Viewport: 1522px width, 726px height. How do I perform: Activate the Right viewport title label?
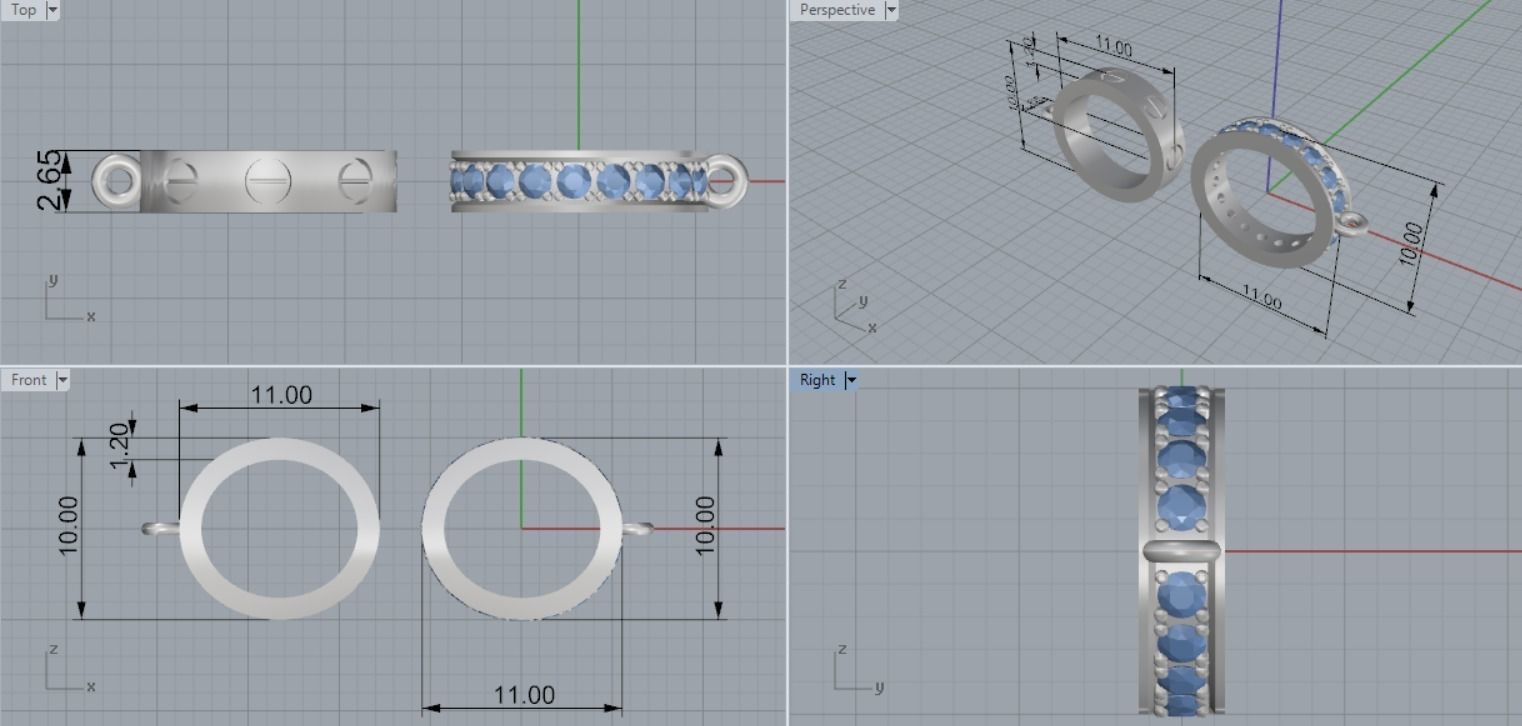point(817,380)
